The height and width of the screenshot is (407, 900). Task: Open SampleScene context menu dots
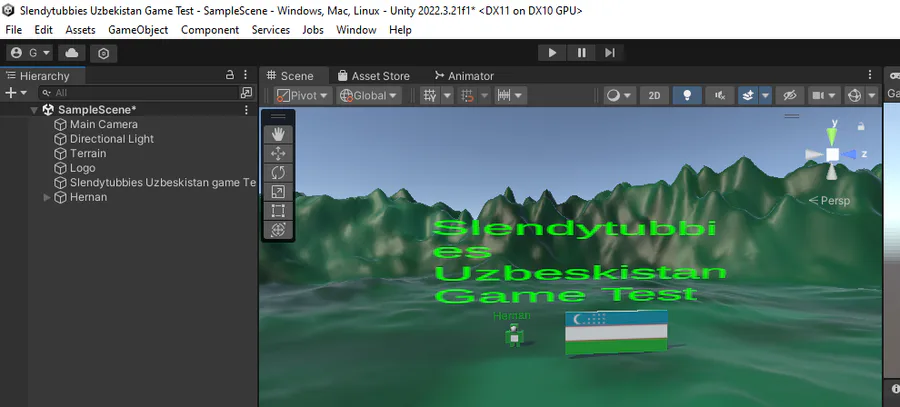tap(246, 110)
